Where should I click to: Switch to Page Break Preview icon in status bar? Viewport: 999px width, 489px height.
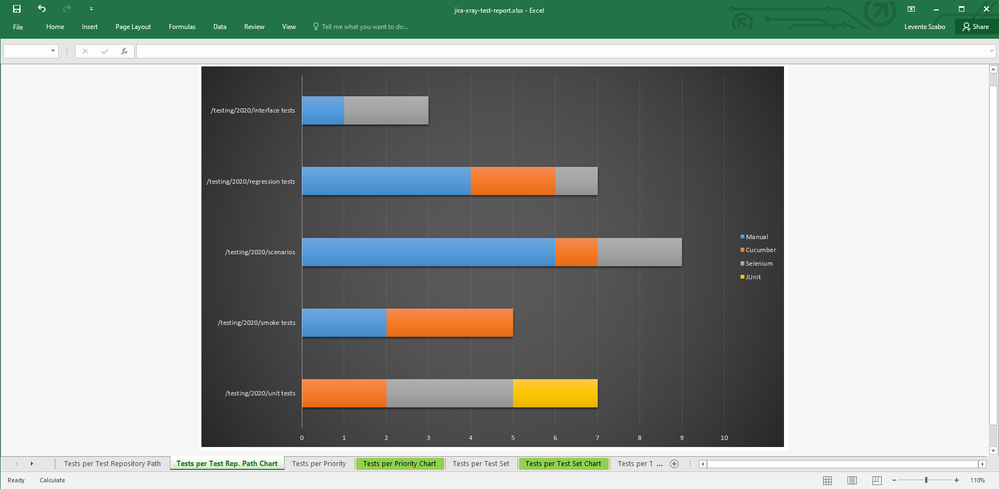point(877,480)
